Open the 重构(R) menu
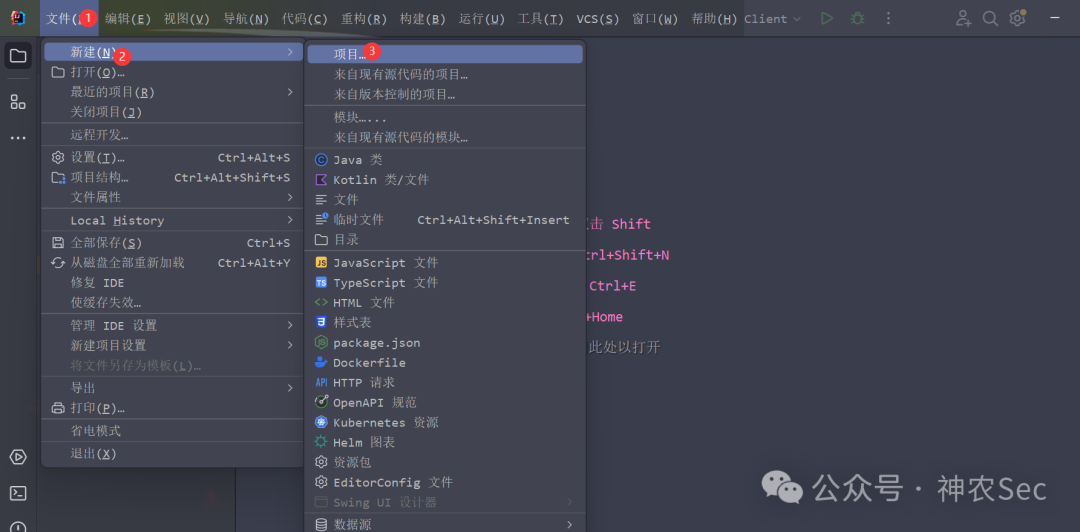Screen dimensions: 1080x532 (x=364, y=19)
